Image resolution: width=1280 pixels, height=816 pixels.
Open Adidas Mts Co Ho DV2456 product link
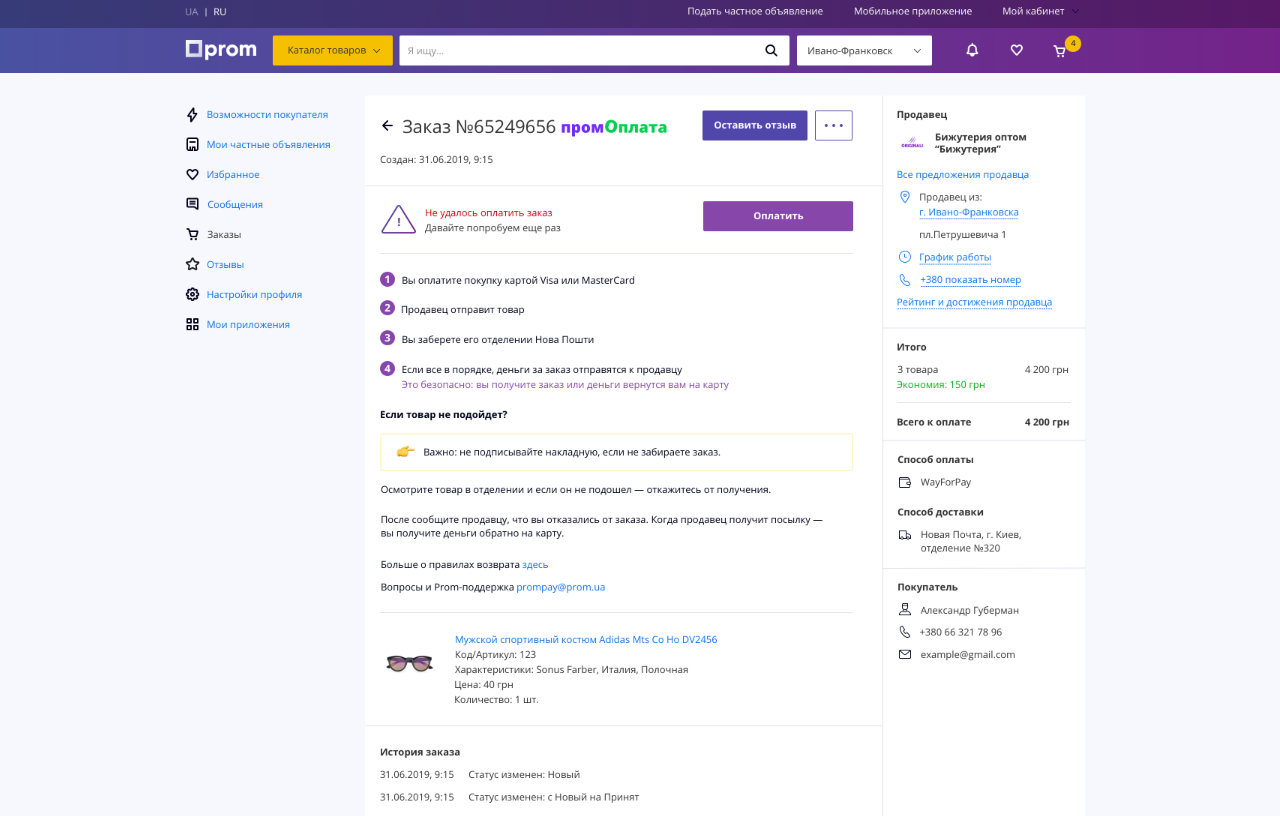pos(586,639)
